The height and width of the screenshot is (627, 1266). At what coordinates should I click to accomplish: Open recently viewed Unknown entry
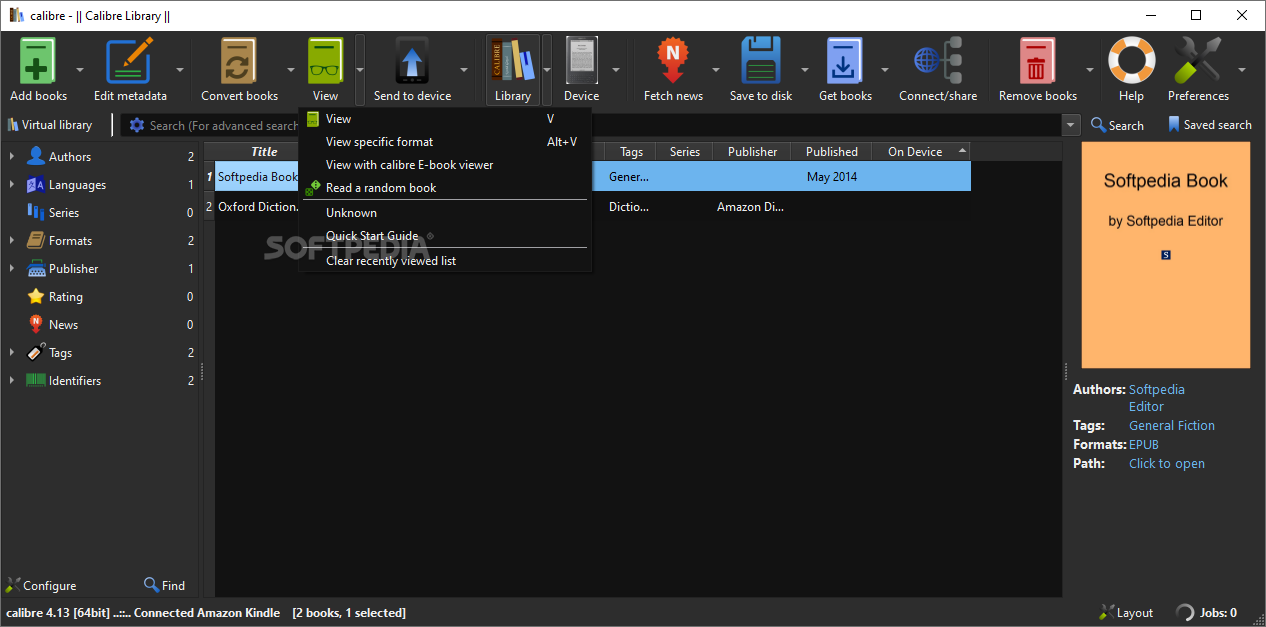click(446, 213)
